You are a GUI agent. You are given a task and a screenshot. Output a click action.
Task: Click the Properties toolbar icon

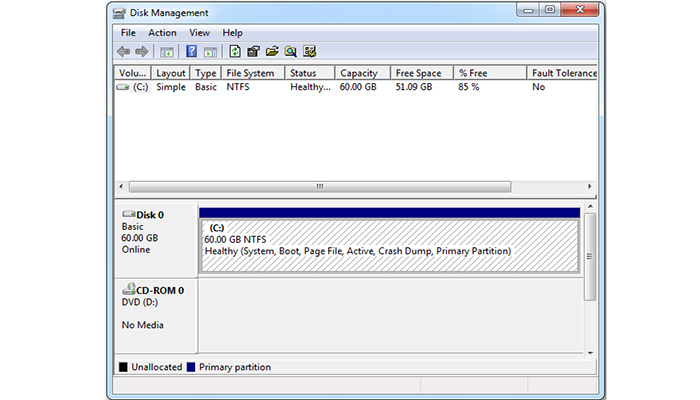[x=253, y=52]
